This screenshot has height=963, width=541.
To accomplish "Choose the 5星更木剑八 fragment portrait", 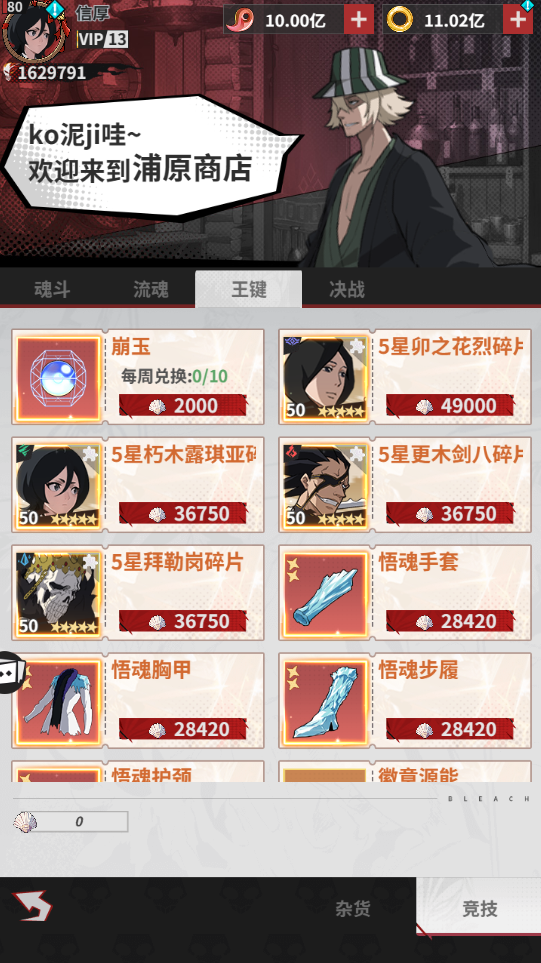I will click(x=325, y=485).
